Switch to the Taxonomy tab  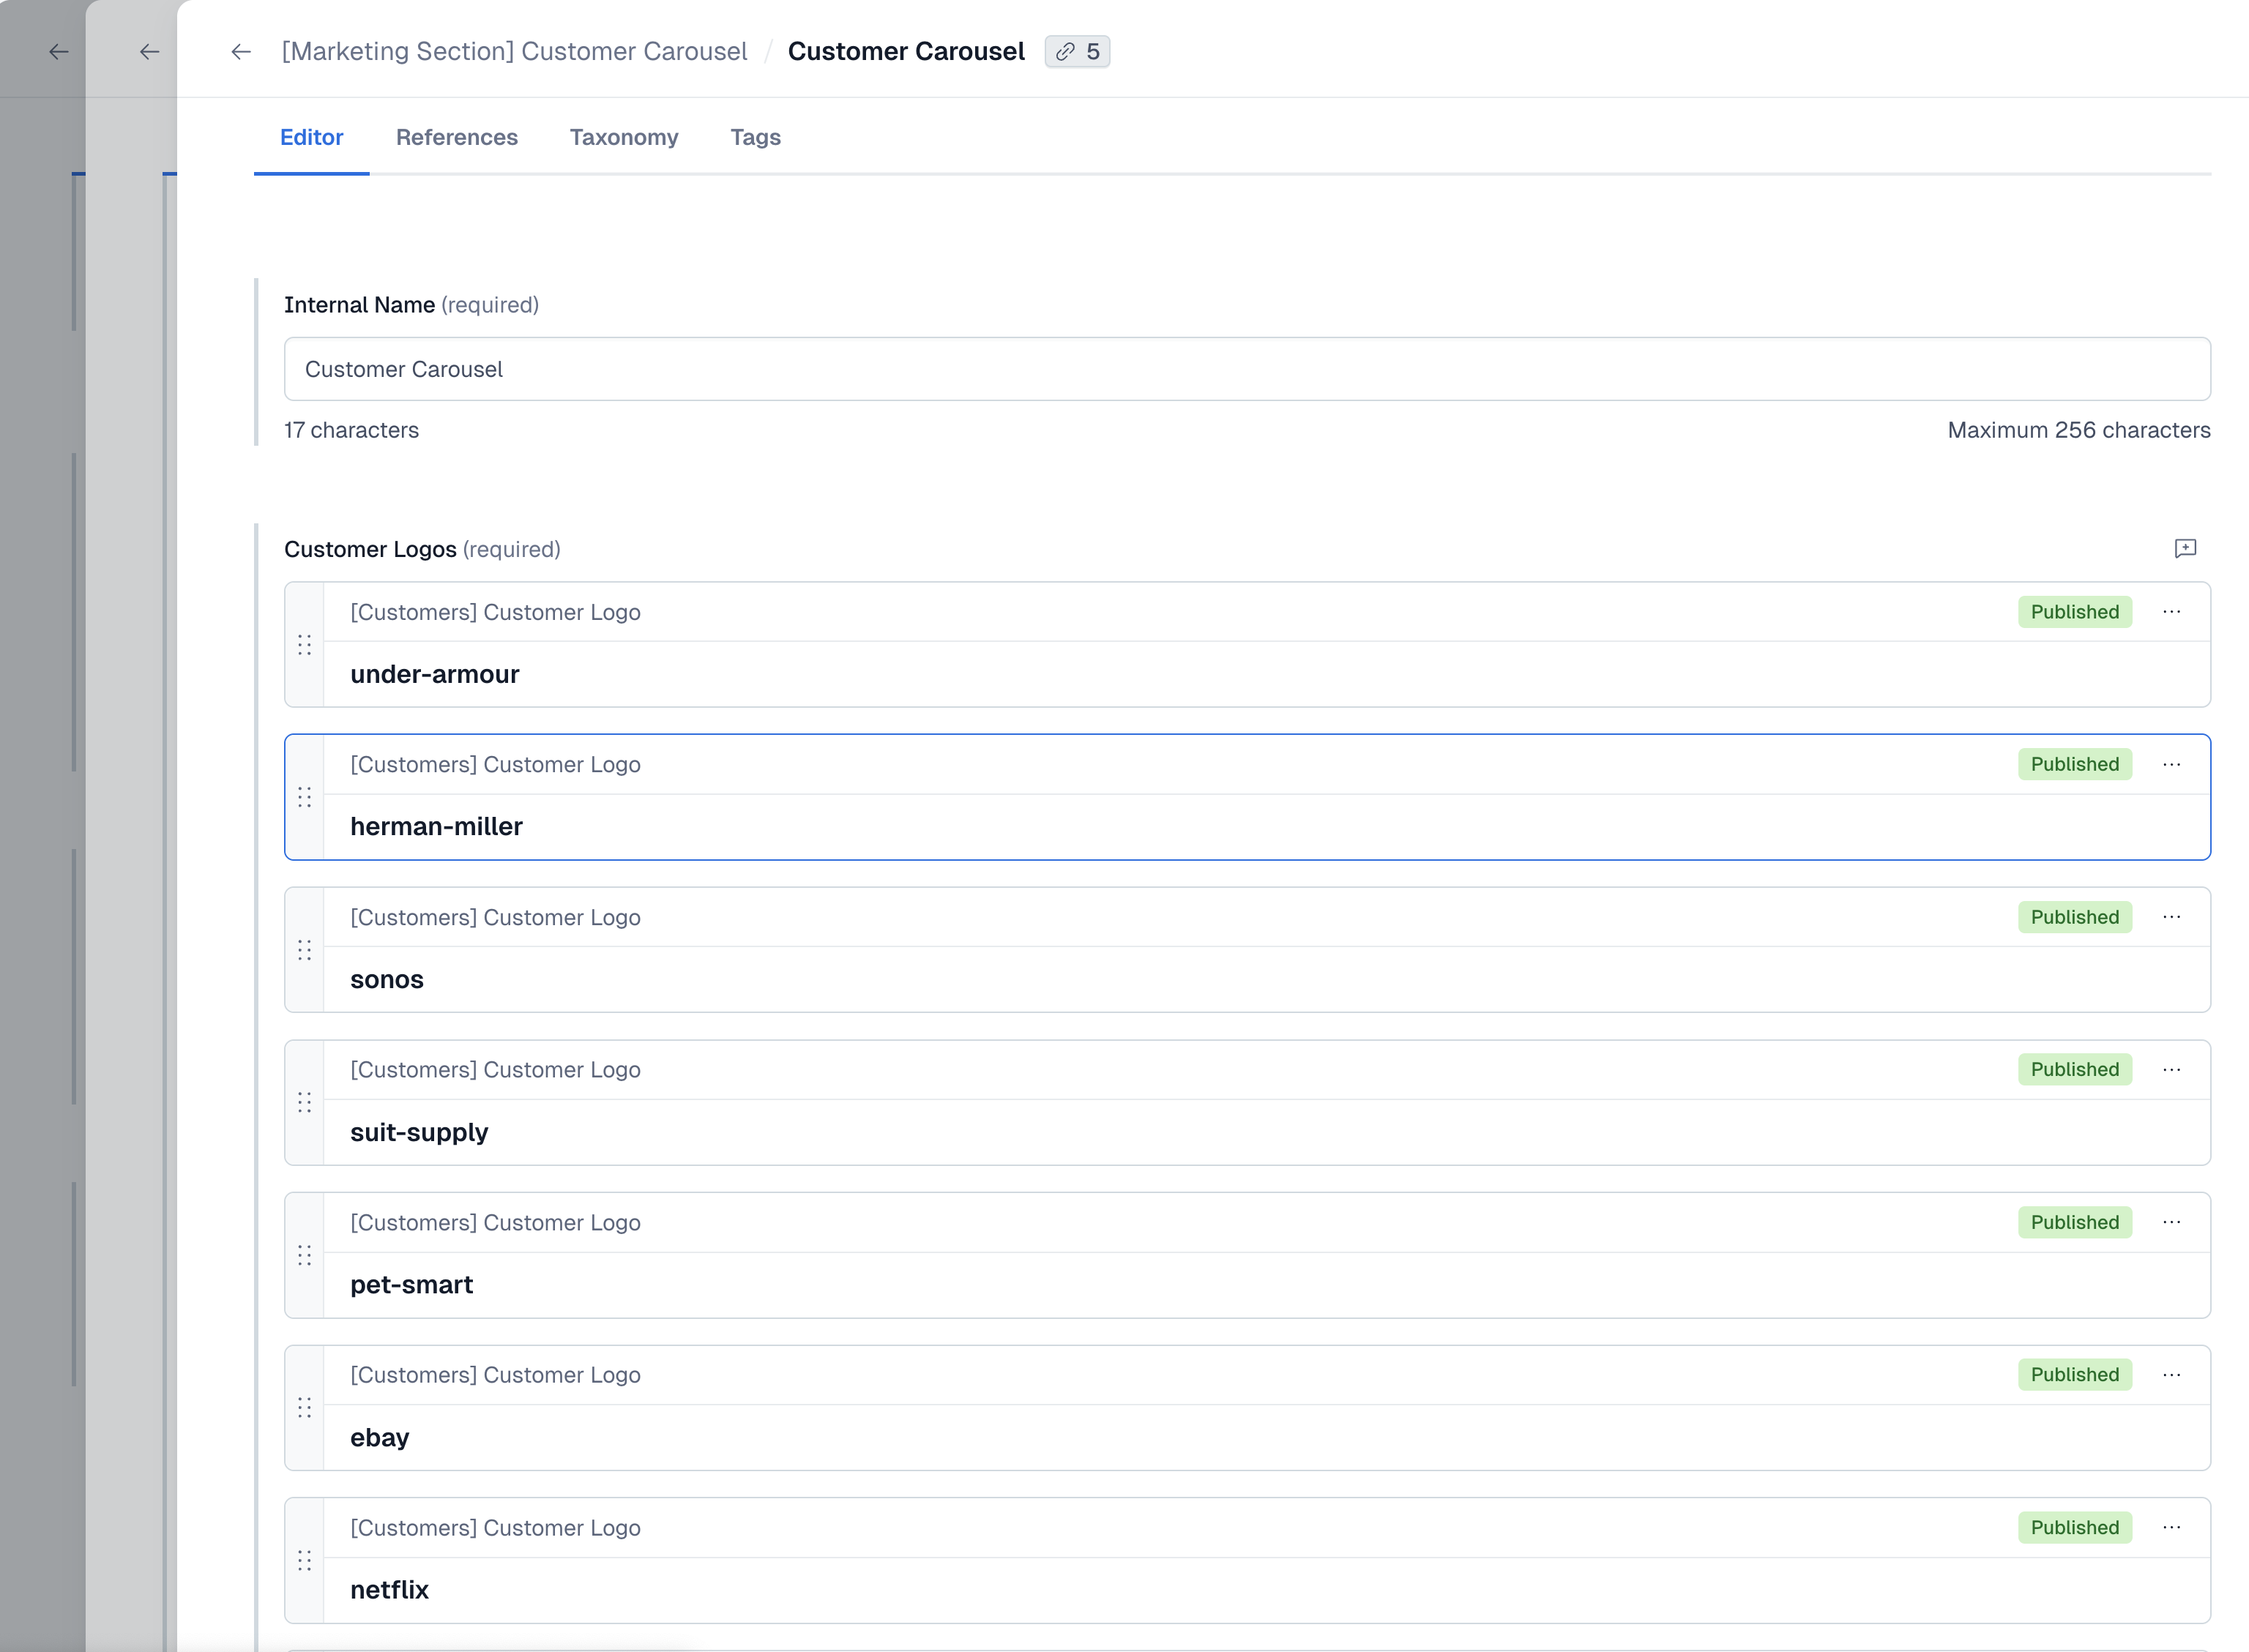click(624, 138)
